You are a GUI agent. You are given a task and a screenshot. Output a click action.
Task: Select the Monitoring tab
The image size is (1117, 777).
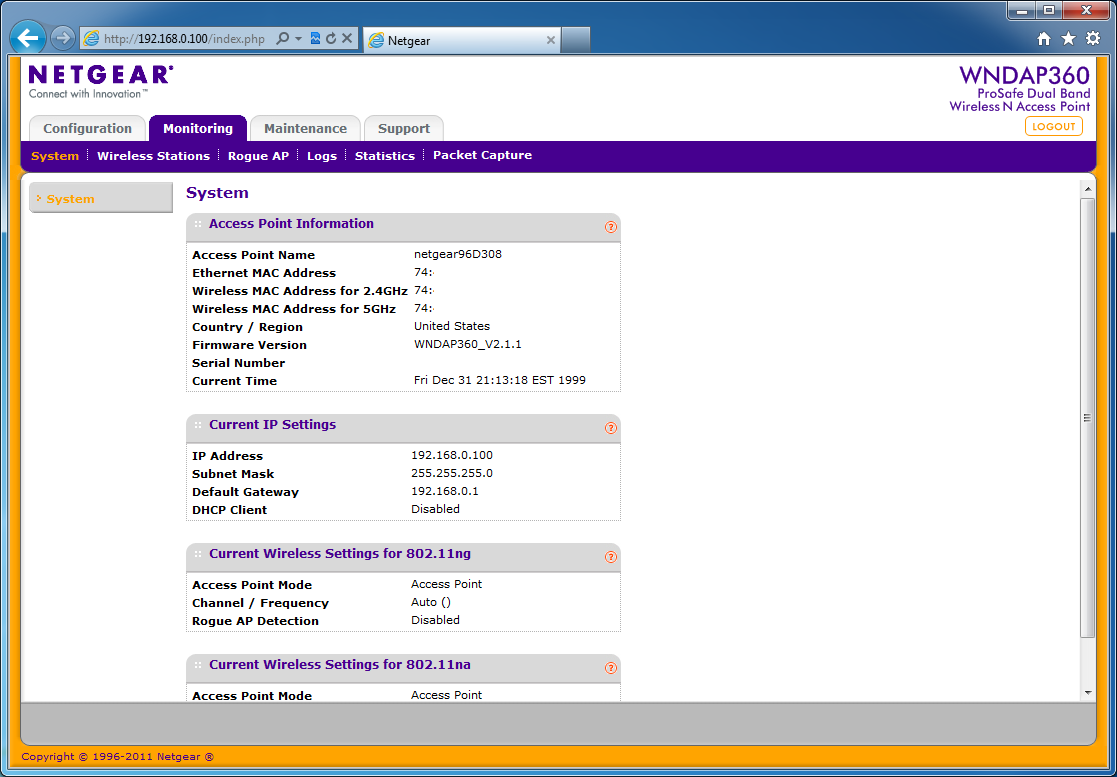point(198,129)
